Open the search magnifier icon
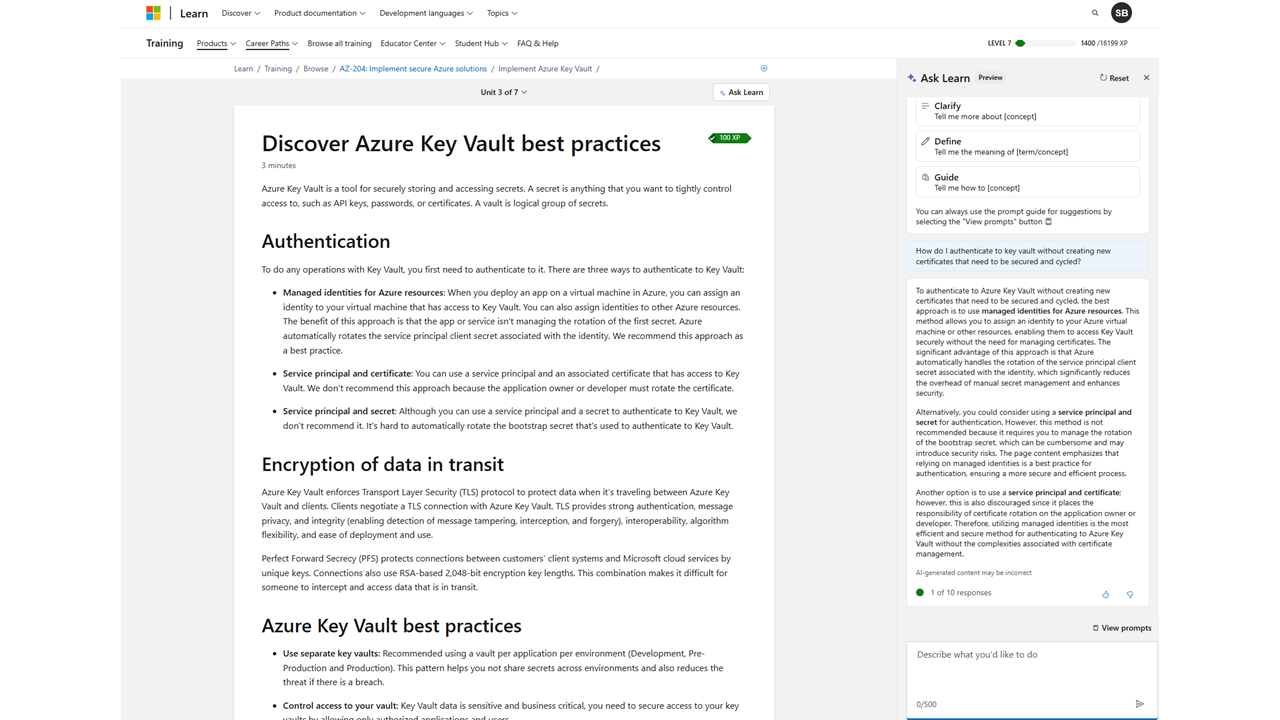Screen dimensions: 1280x720 1095,13
